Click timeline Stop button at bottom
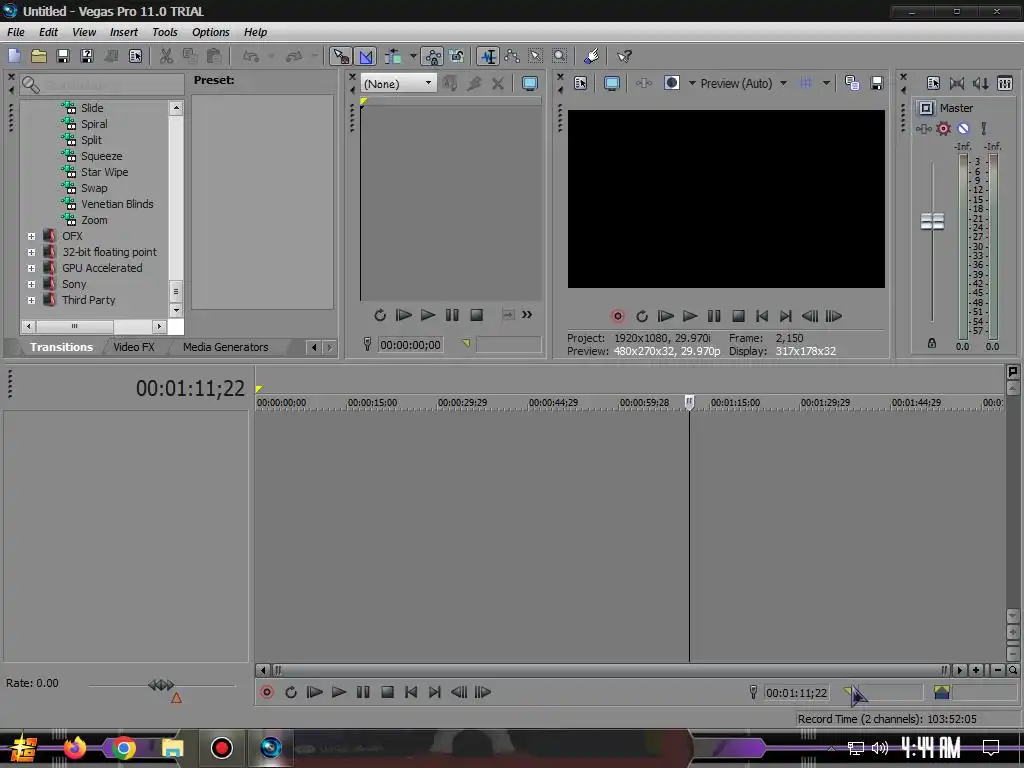Image resolution: width=1024 pixels, height=768 pixels. tap(387, 692)
